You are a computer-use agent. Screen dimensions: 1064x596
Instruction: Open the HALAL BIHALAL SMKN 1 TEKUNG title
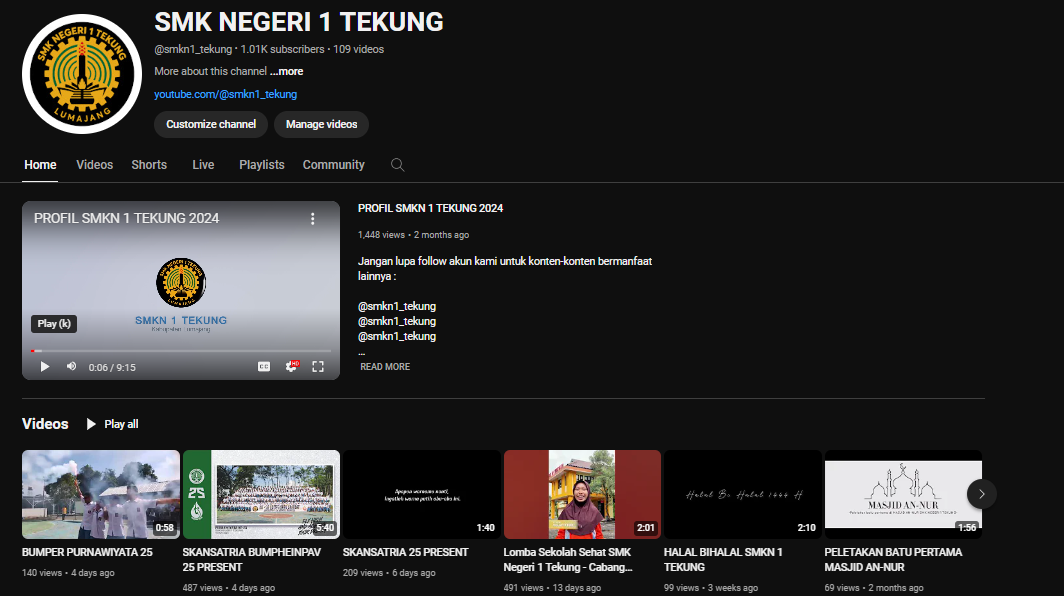coord(723,560)
